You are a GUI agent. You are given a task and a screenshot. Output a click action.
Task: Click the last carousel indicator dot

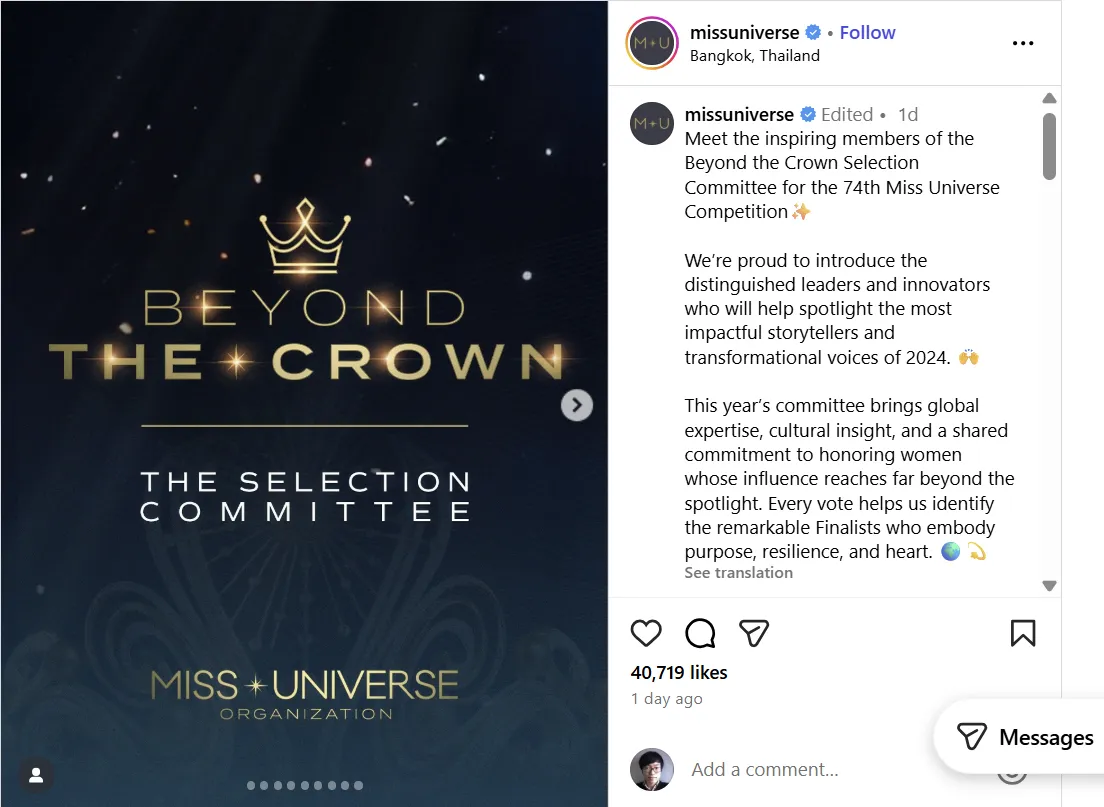[359, 786]
